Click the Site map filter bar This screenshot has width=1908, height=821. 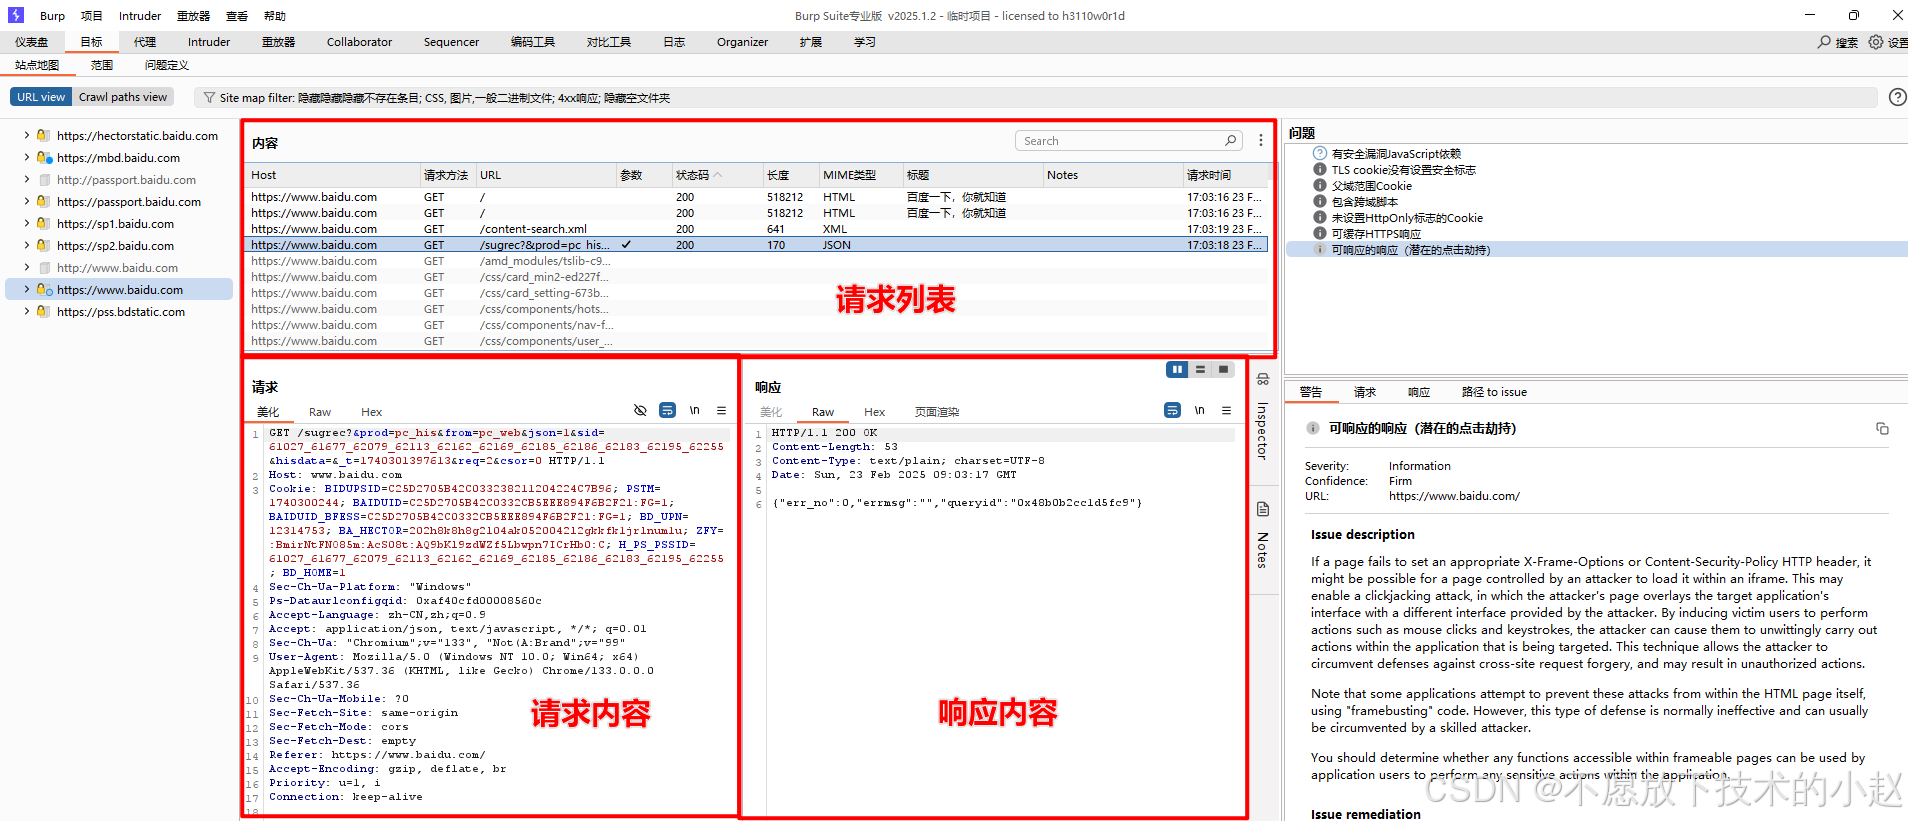1035,98
